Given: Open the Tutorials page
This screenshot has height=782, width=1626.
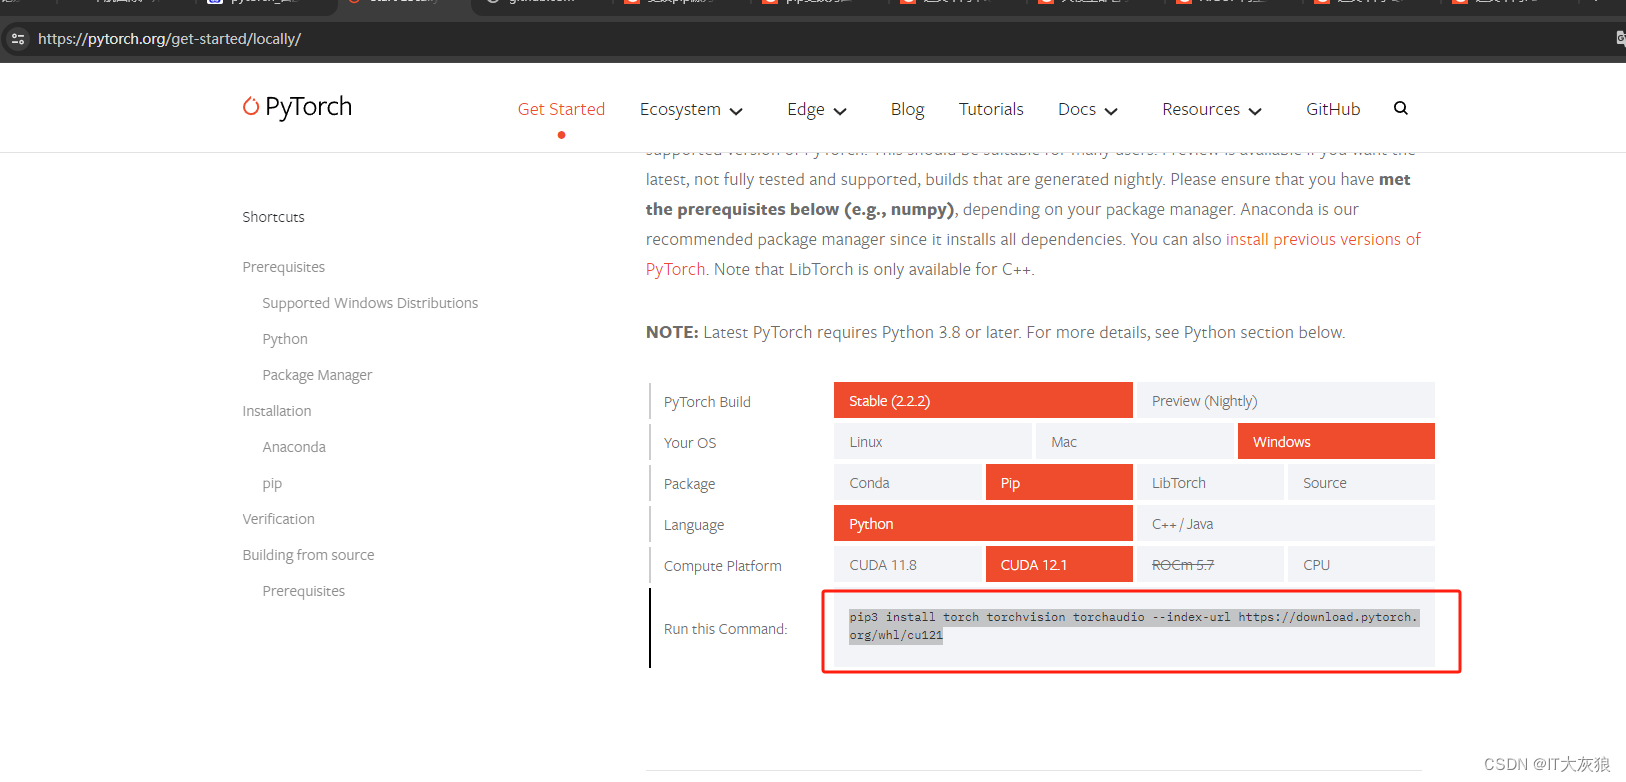Looking at the screenshot, I should pyautogui.click(x=991, y=109).
